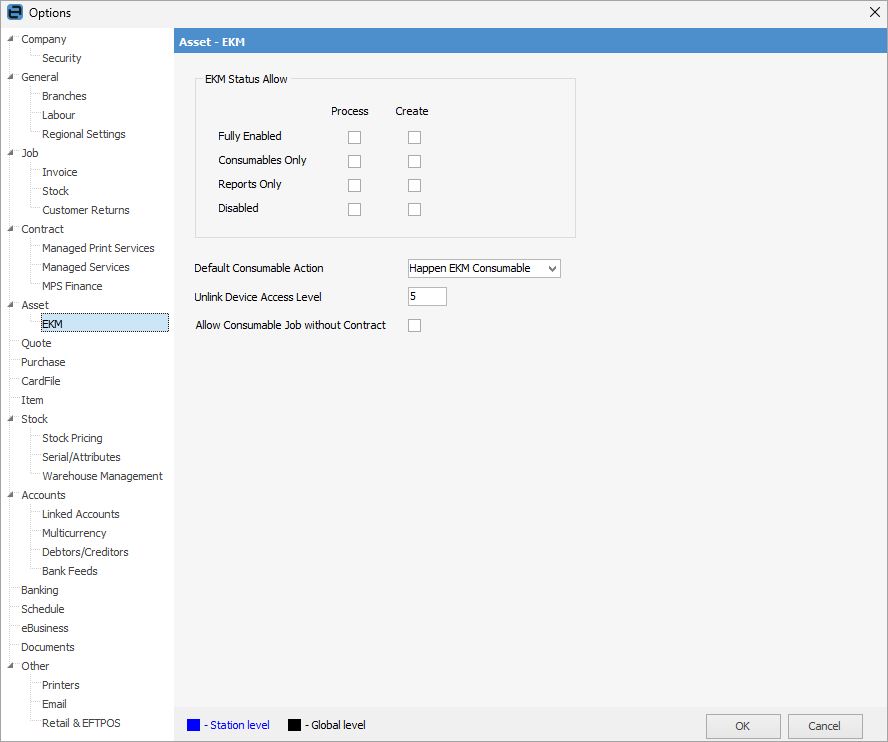Click the Unlink Device Access Level field
The height and width of the screenshot is (742, 888).
(427, 297)
